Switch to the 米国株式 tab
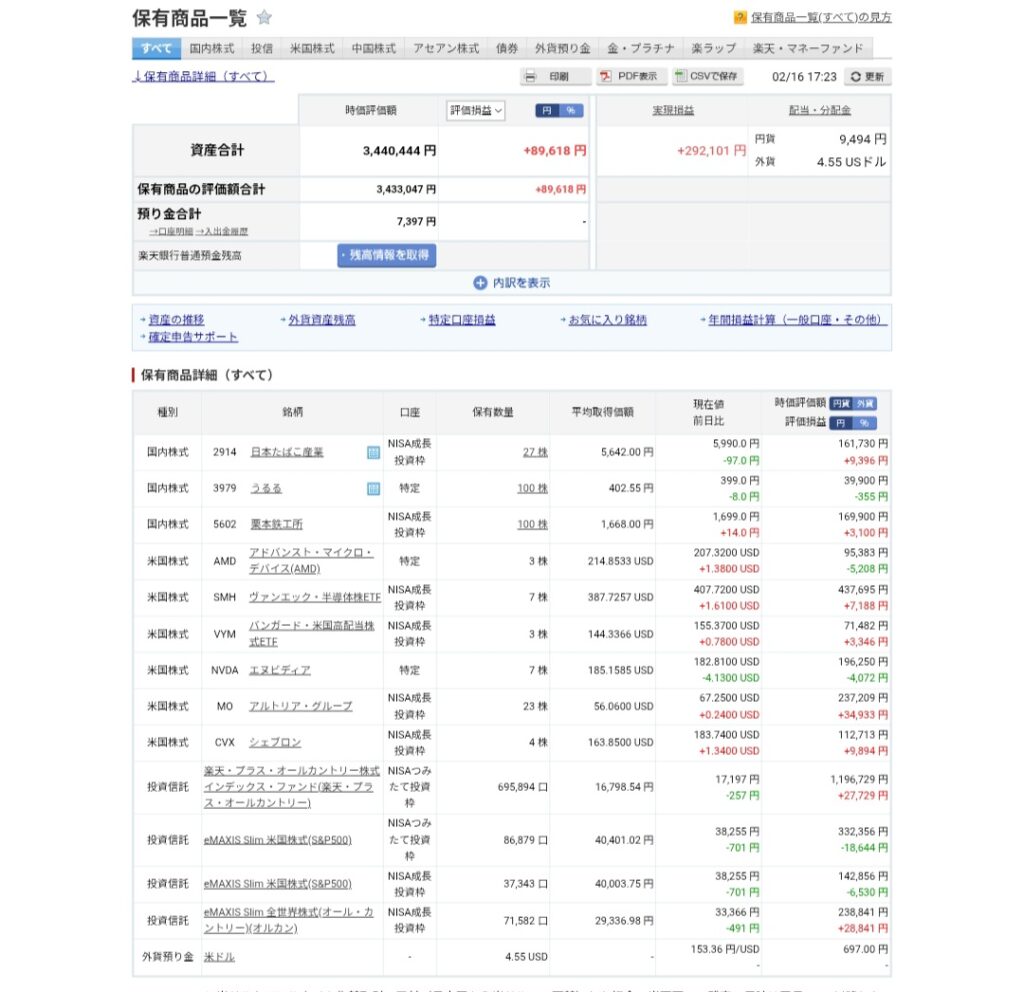 point(312,48)
